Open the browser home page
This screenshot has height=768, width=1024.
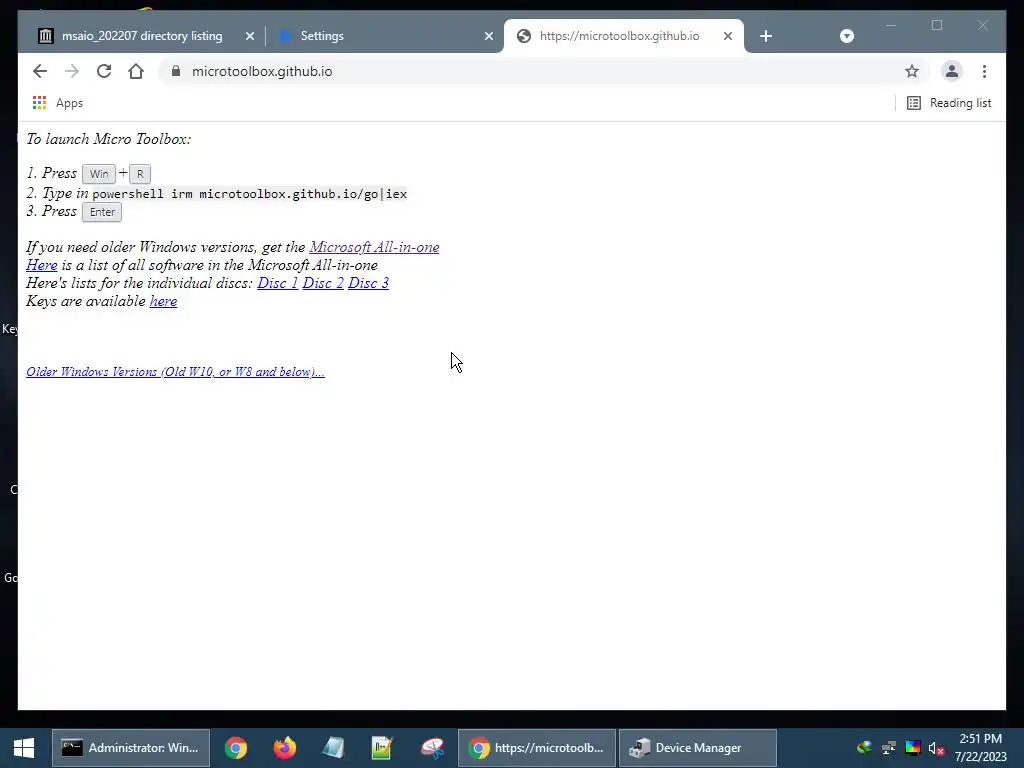(136, 71)
